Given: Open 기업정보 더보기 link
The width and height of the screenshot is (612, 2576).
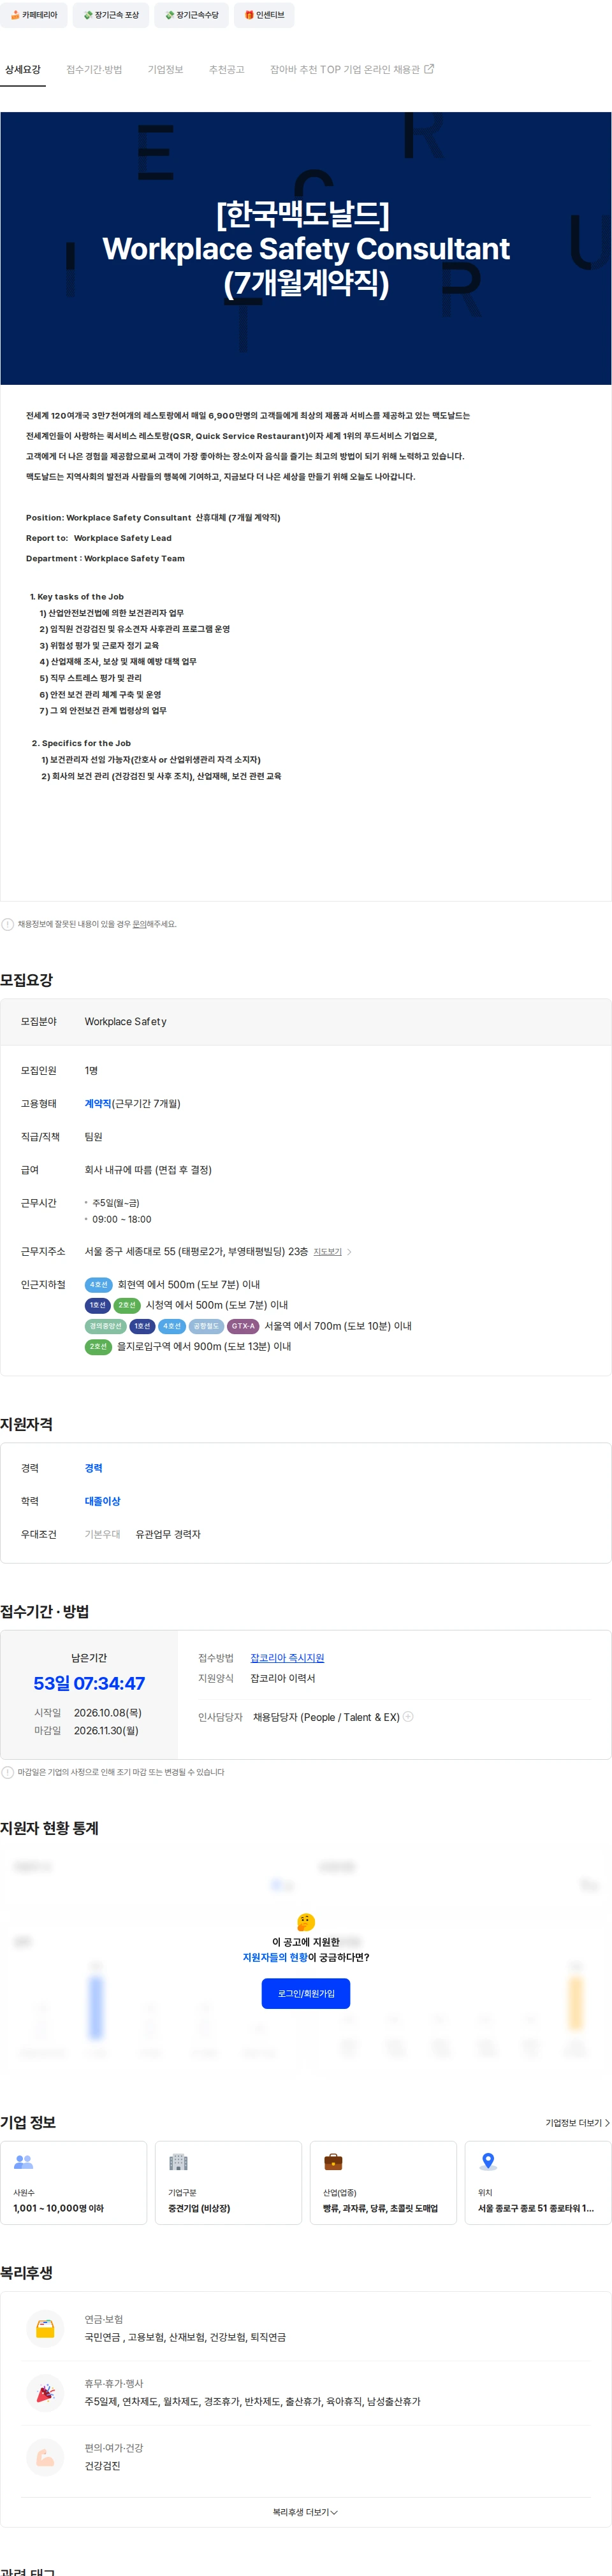Looking at the screenshot, I should pos(577,2122).
